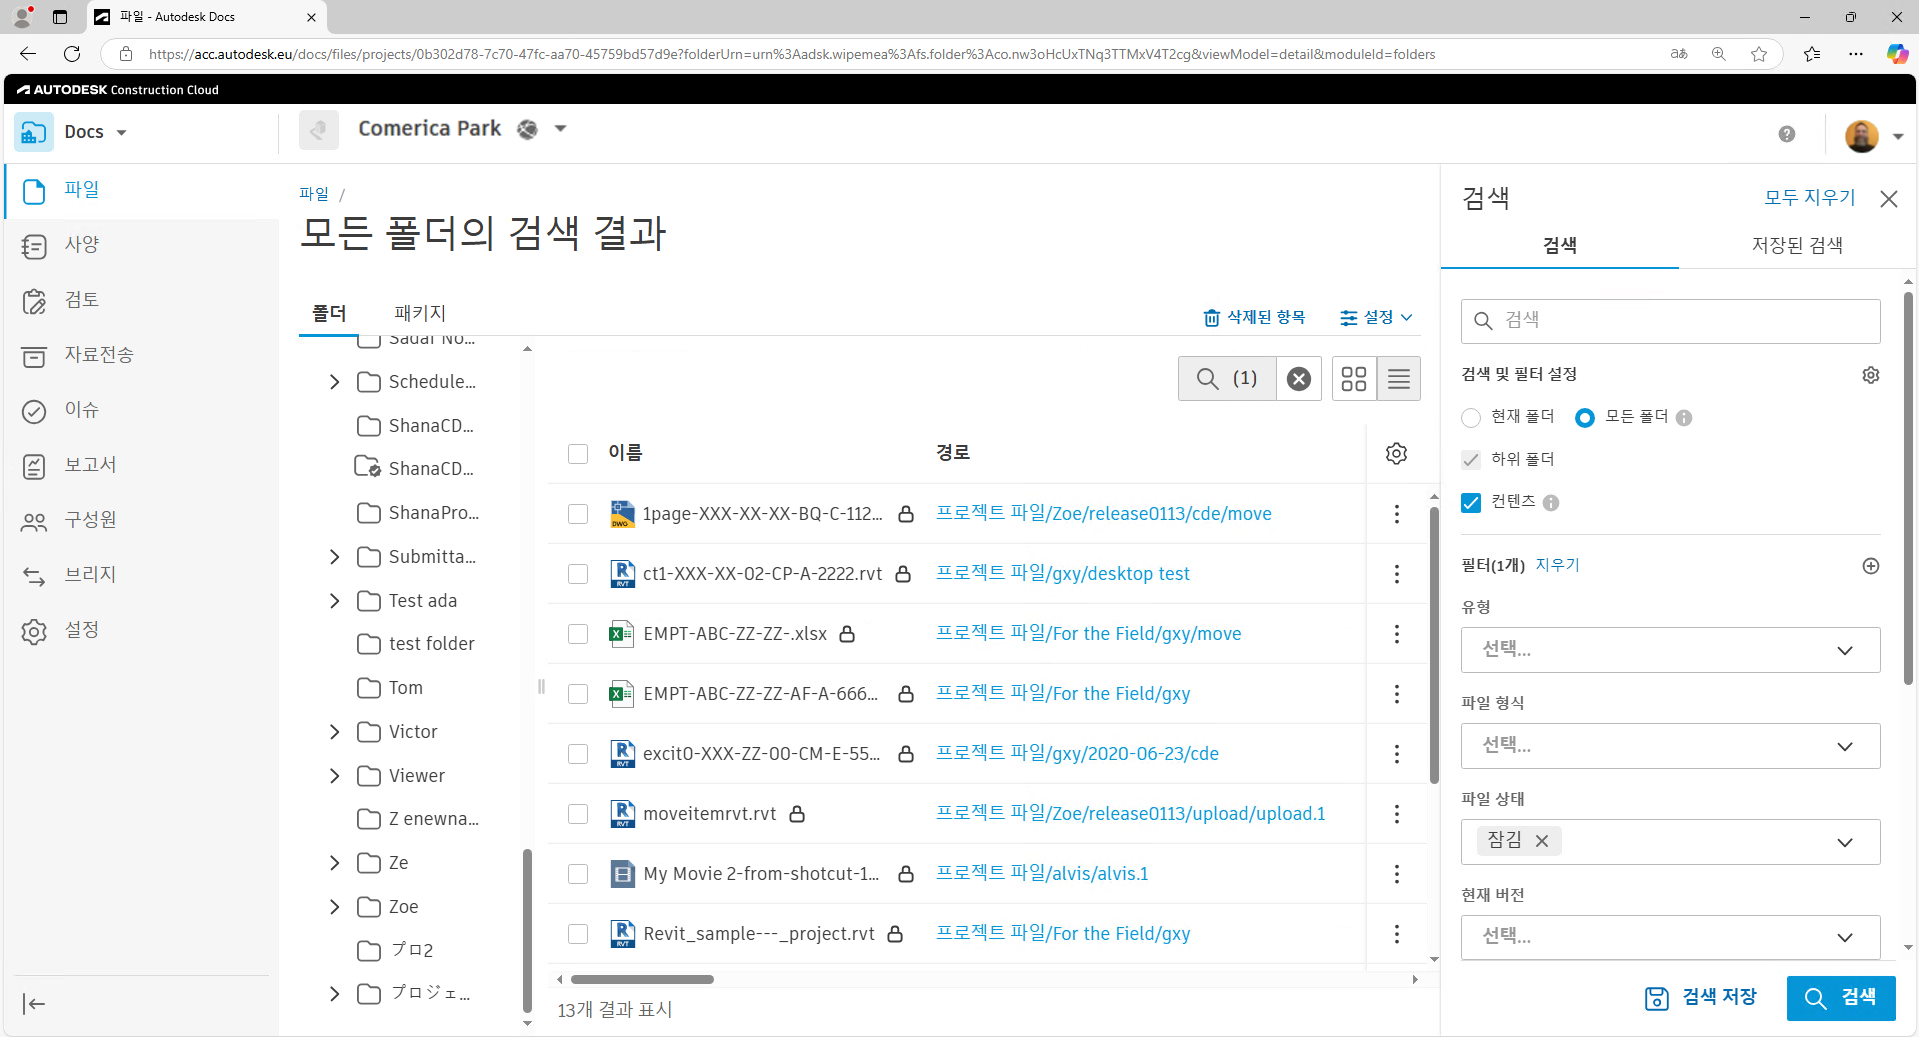Switch to the 패키지 tab
This screenshot has height=1037, width=1919.
[x=420, y=313]
